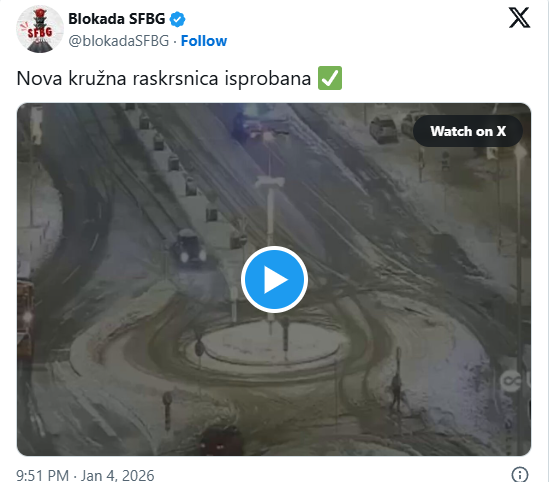Open the Blokada SFBG display name
Image resolution: width=551 pixels, height=482 pixels.
point(117,19)
